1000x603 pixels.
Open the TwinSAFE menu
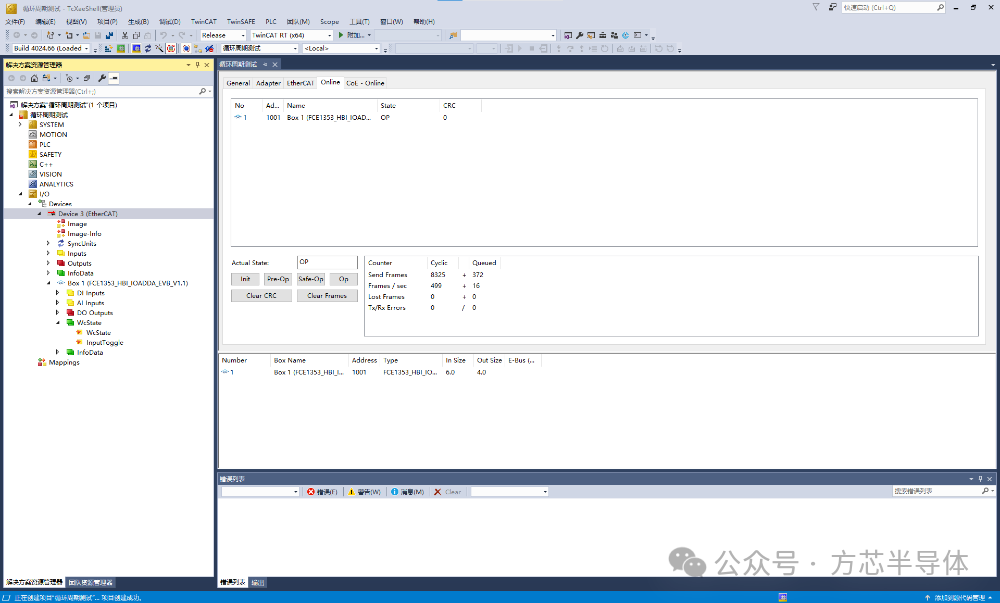tap(240, 22)
